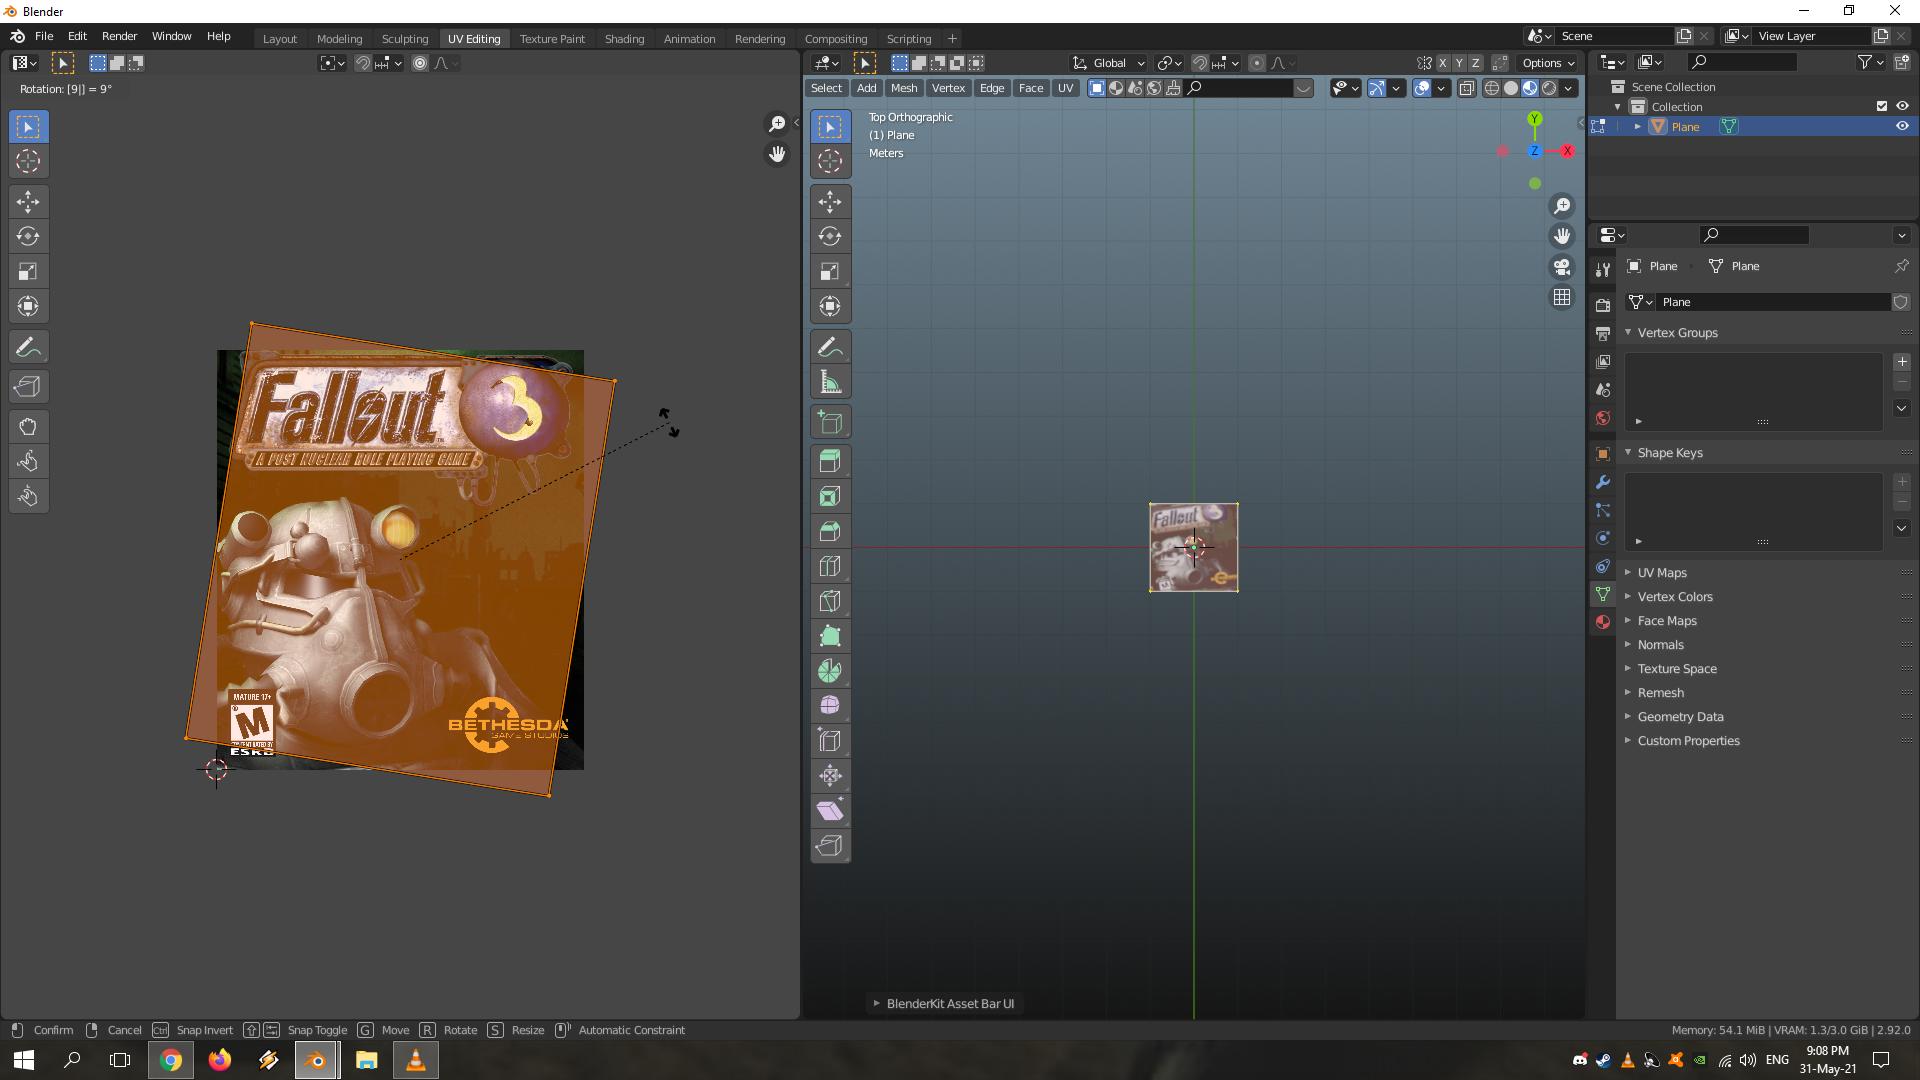This screenshot has width=1920, height=1080.
Task: Add a new workspace tab with plus
Action: coord(952,39)
